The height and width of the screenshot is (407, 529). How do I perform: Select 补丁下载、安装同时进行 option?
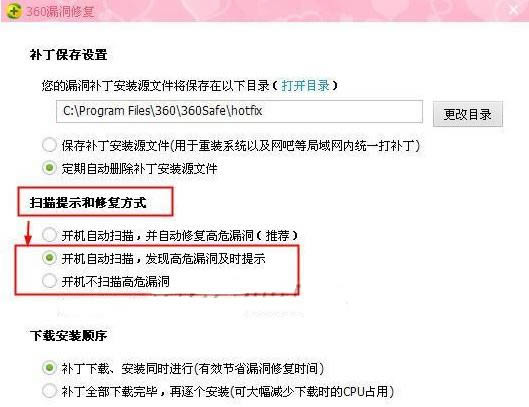click(49, 368)
